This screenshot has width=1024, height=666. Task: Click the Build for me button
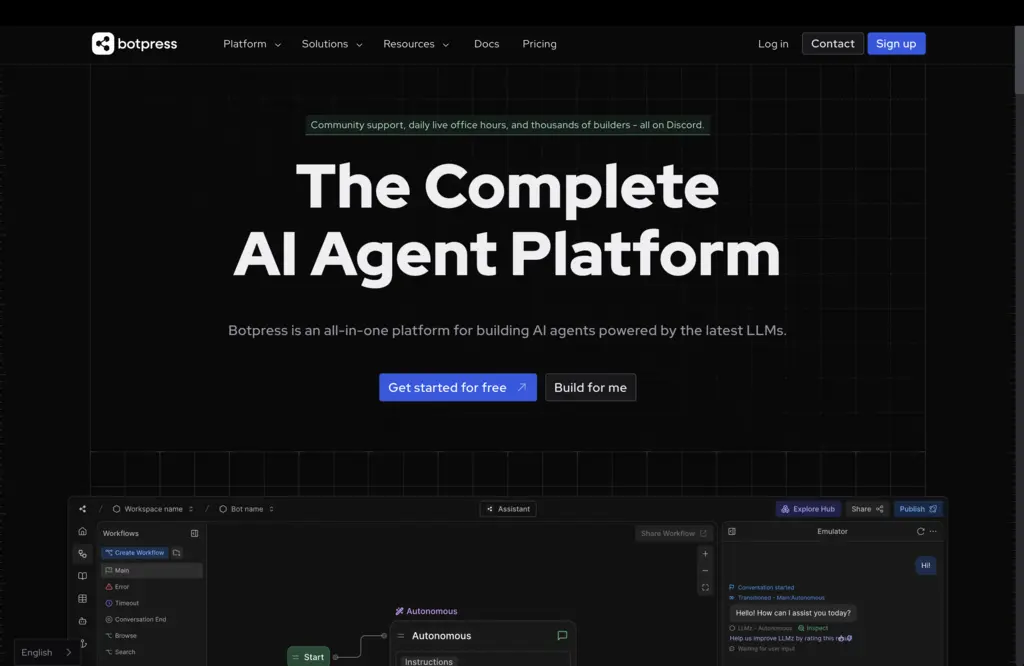pos(590,387)
